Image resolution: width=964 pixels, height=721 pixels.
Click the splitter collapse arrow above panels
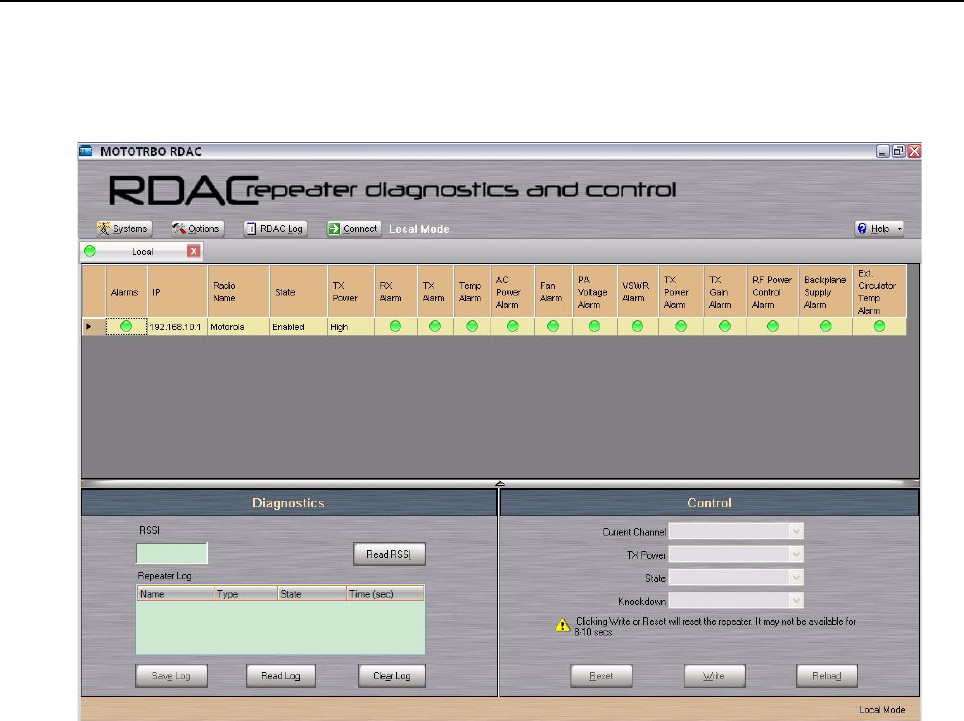tap(500, 484)
